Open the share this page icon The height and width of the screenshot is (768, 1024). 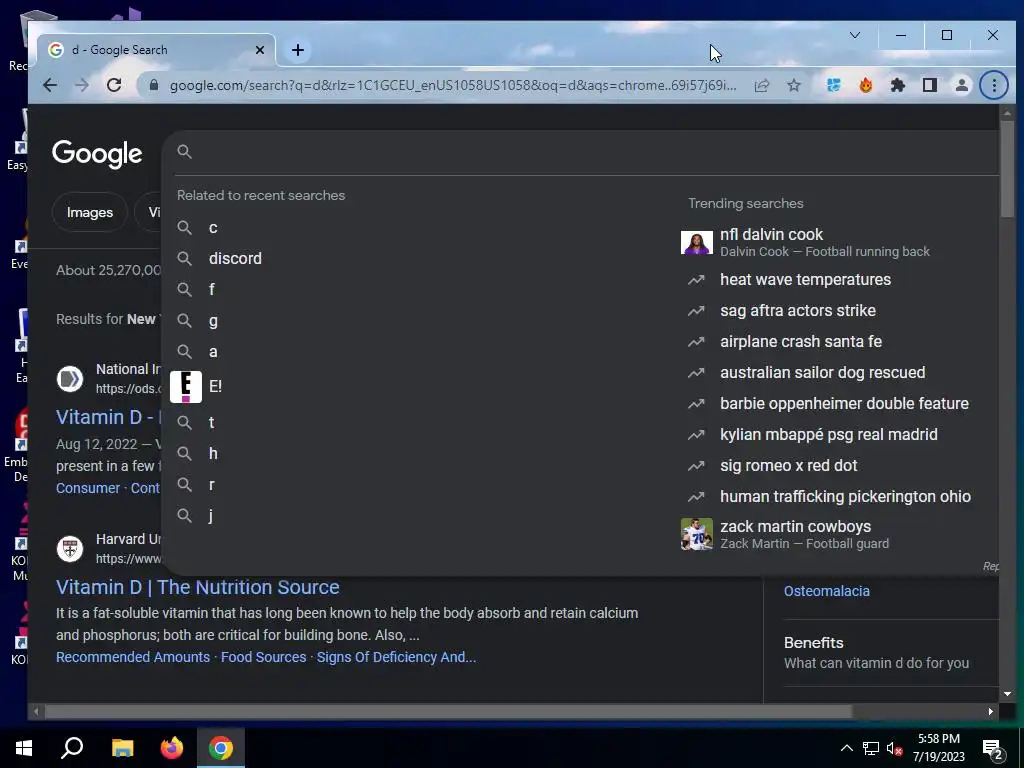[761, 86]
